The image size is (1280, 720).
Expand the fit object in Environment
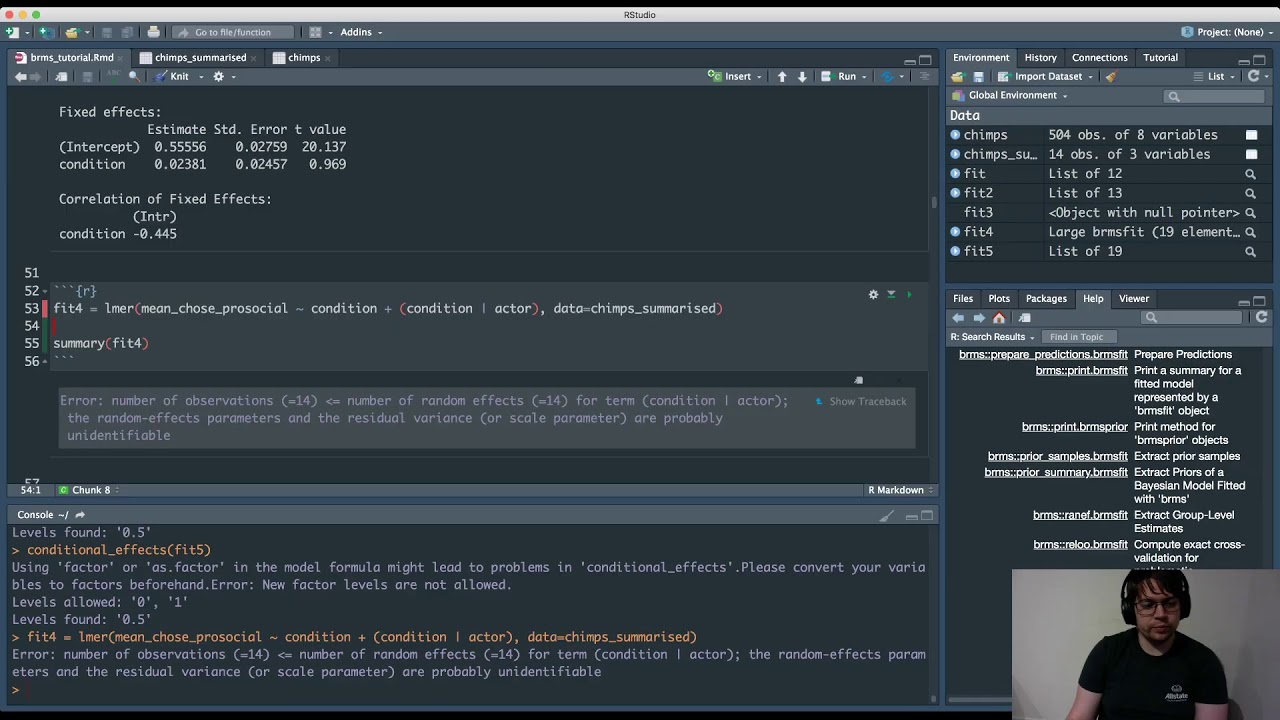(x=955, y=174)
